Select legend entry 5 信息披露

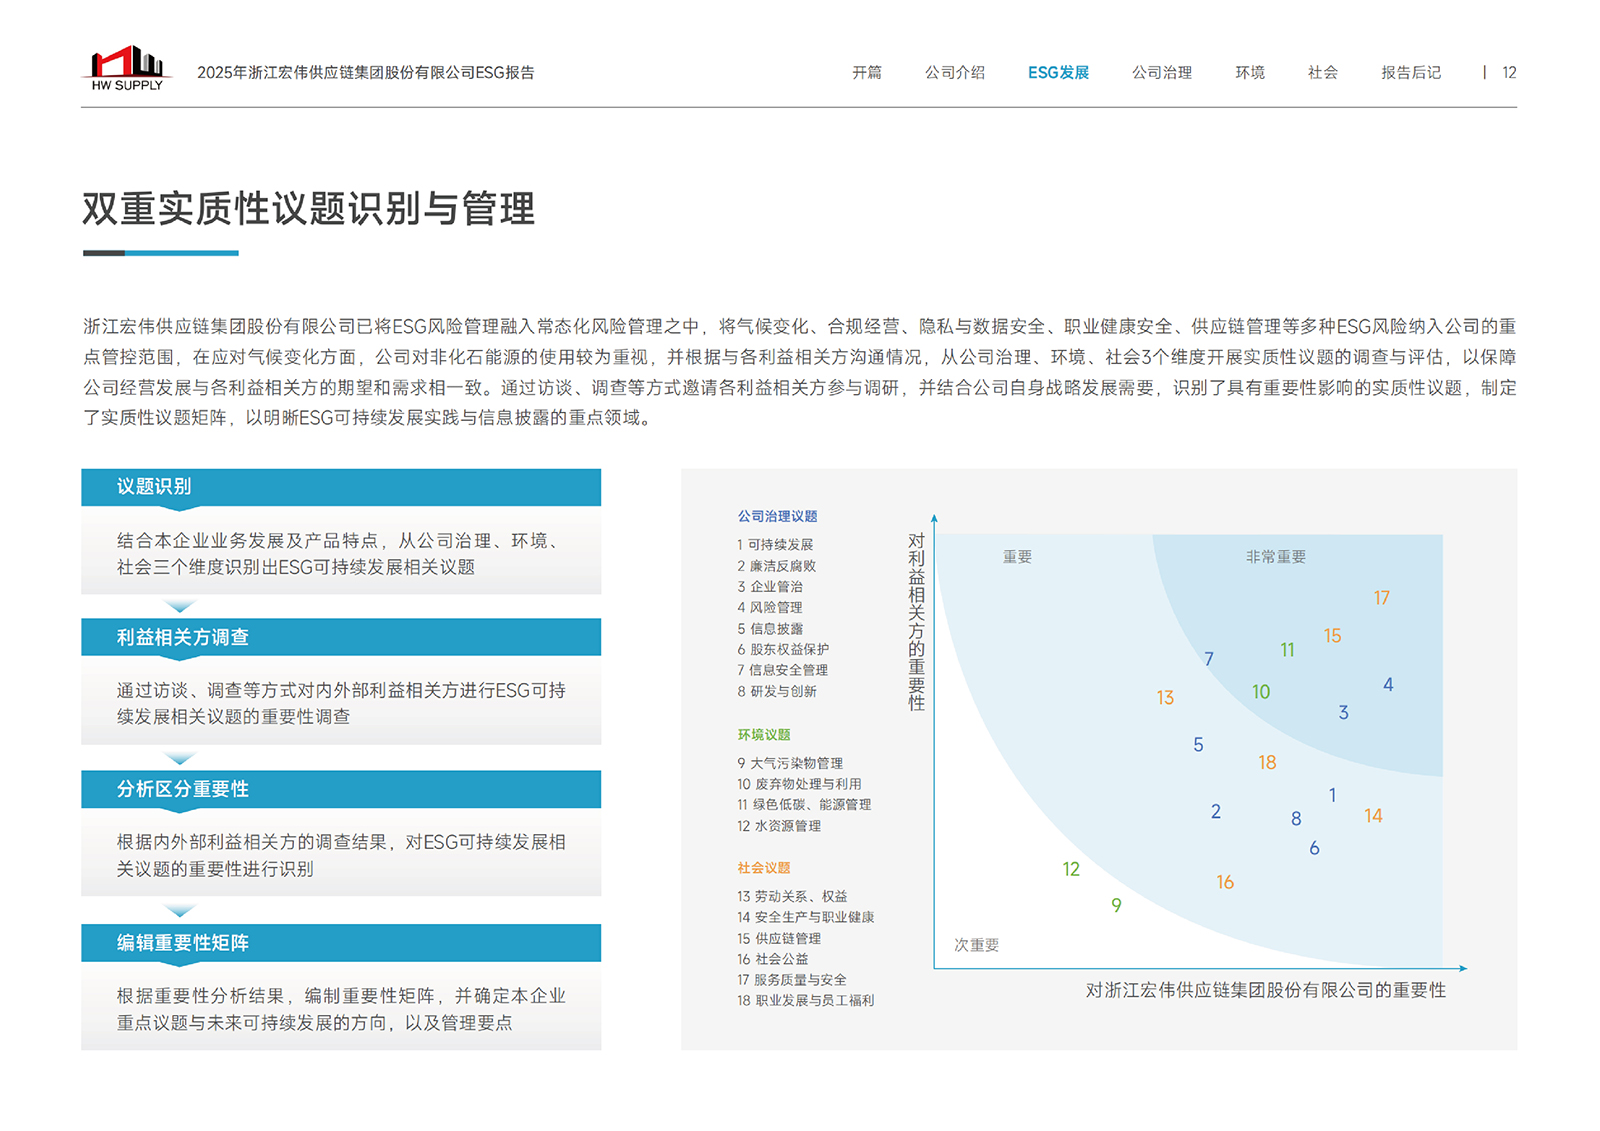point(770,629)
